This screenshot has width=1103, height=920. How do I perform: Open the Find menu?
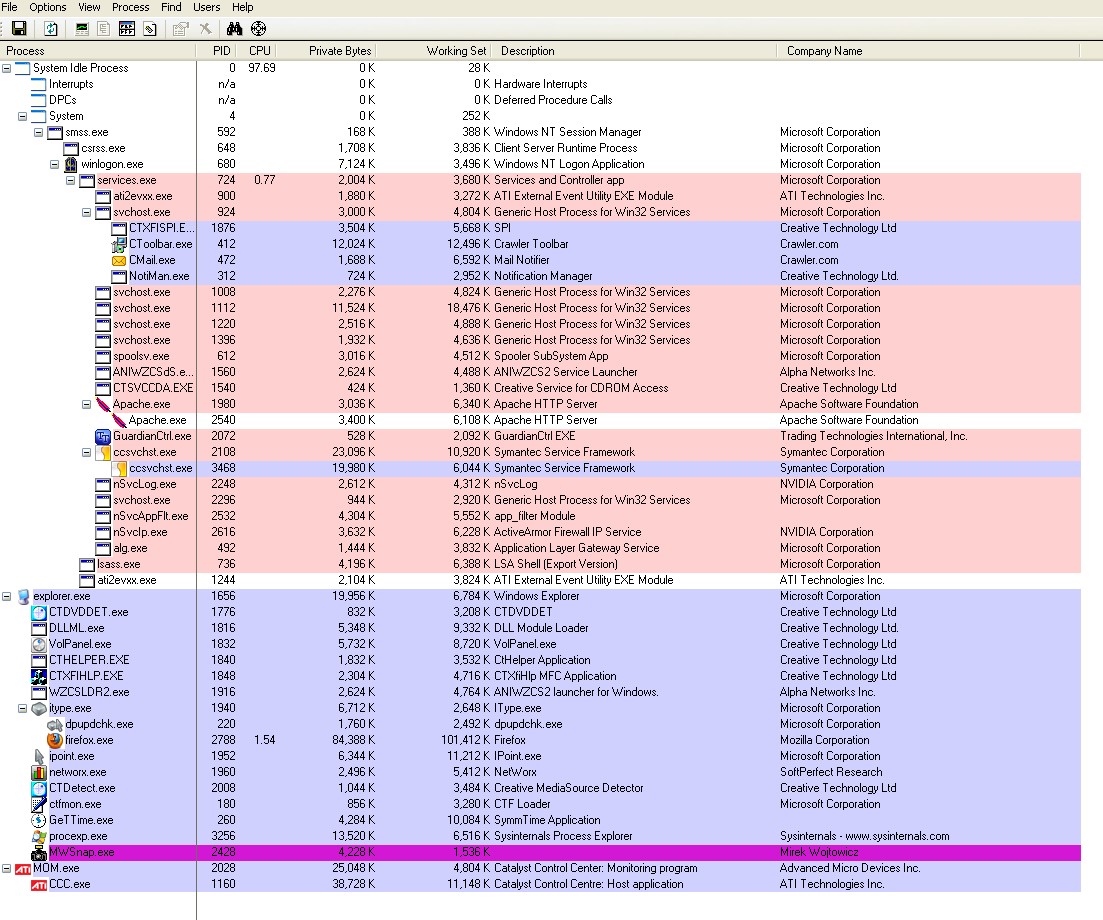[171, 7]
